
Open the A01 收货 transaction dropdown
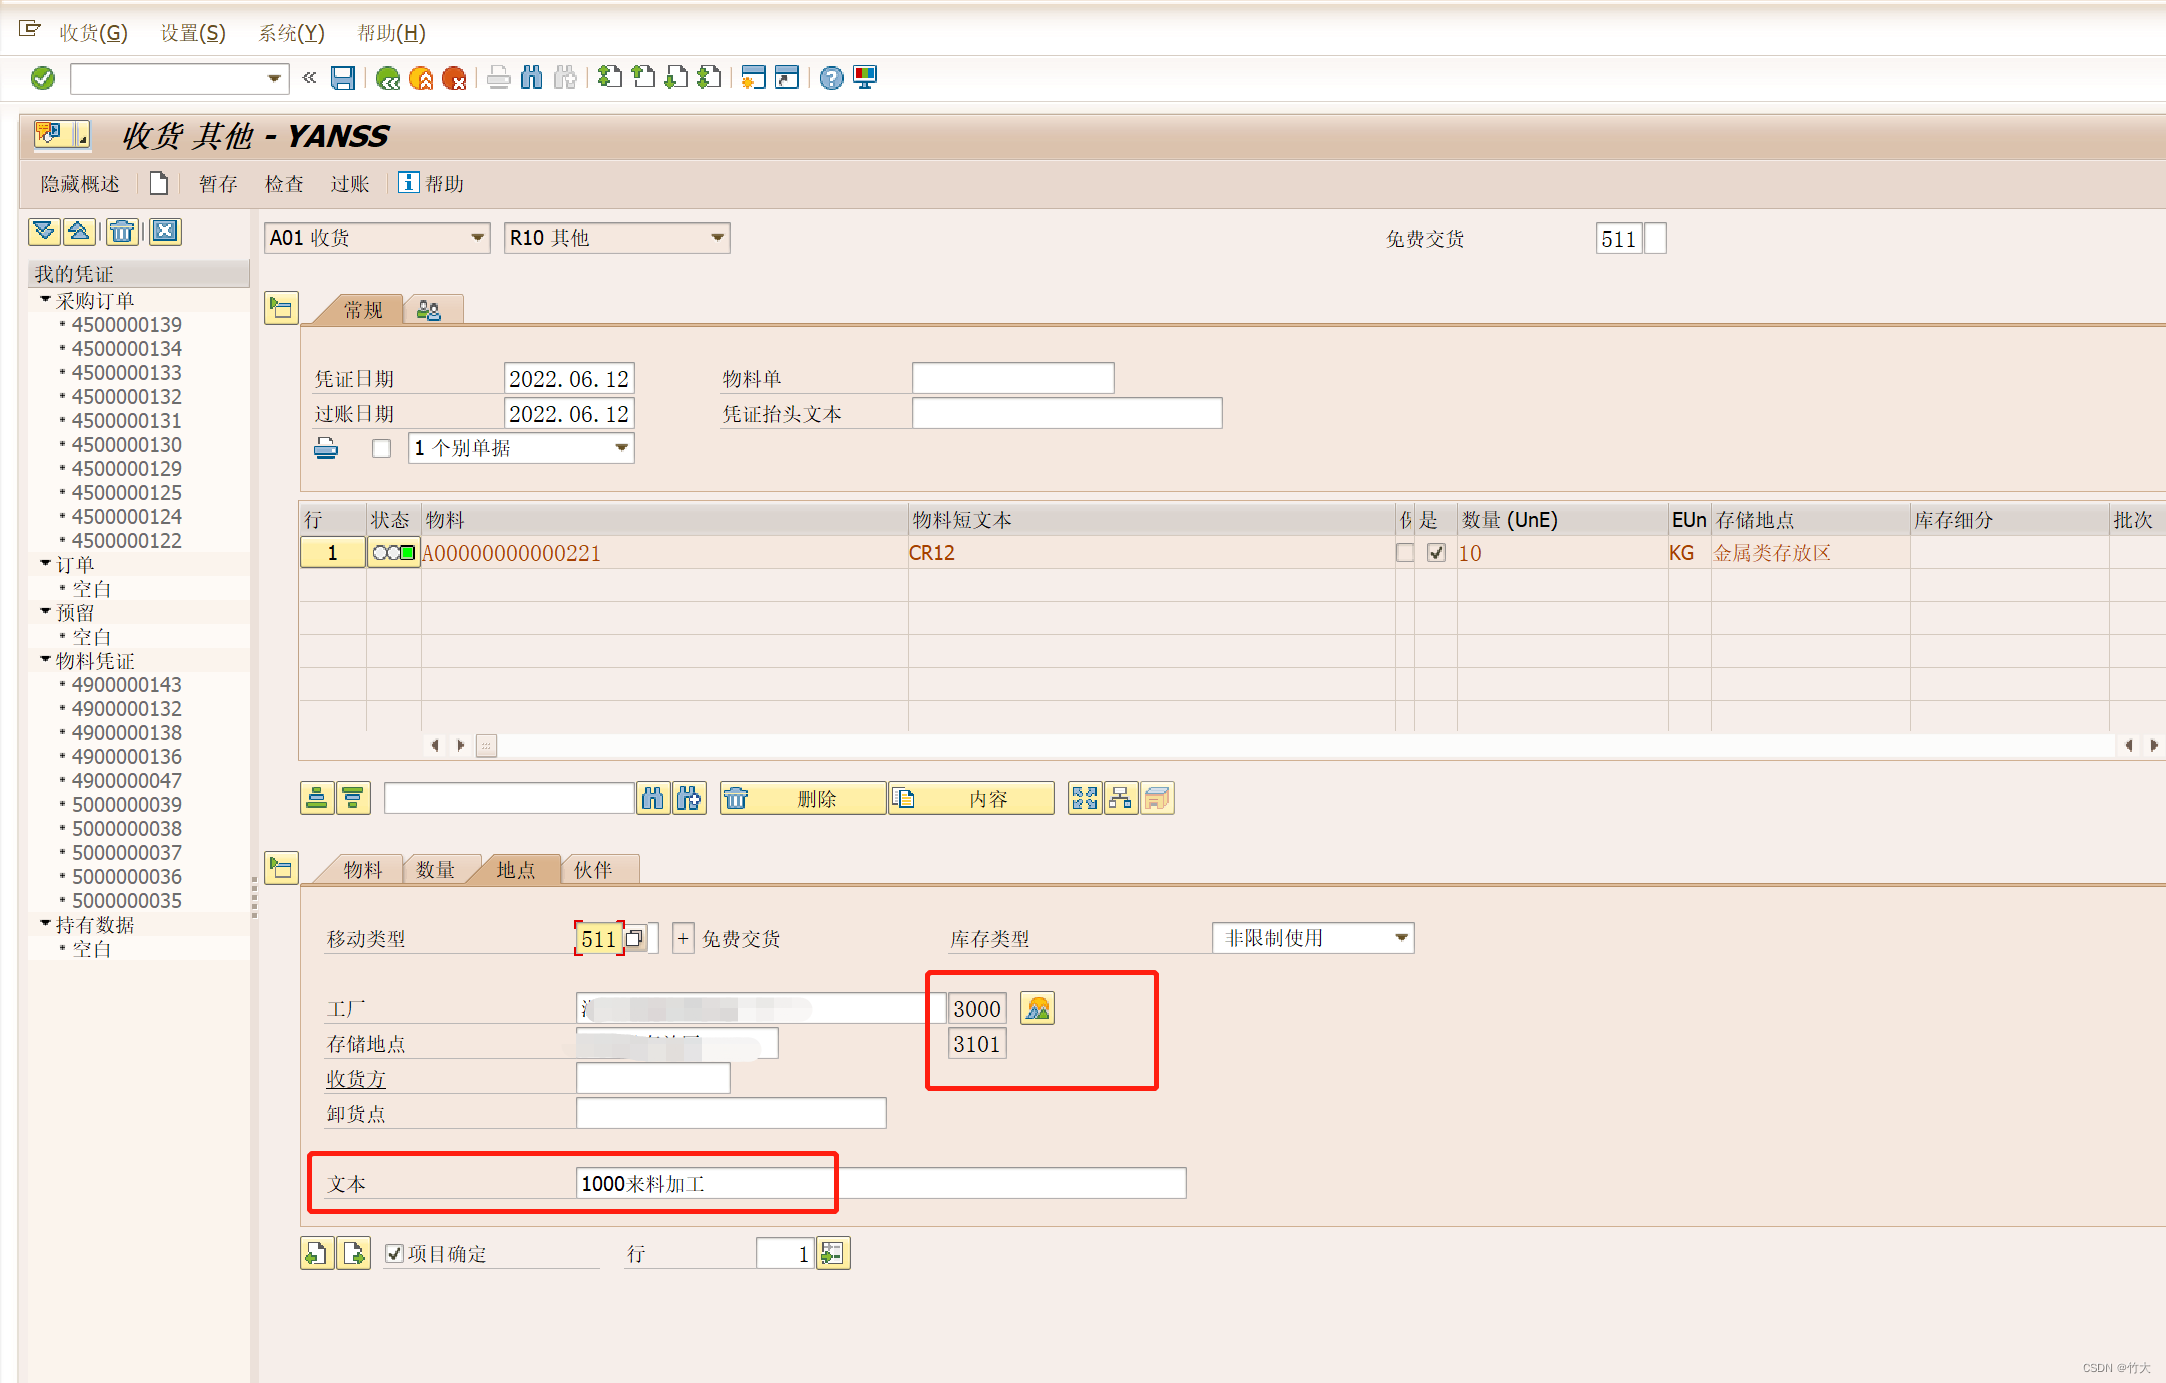pyautogui.click(x=477, y=238)
